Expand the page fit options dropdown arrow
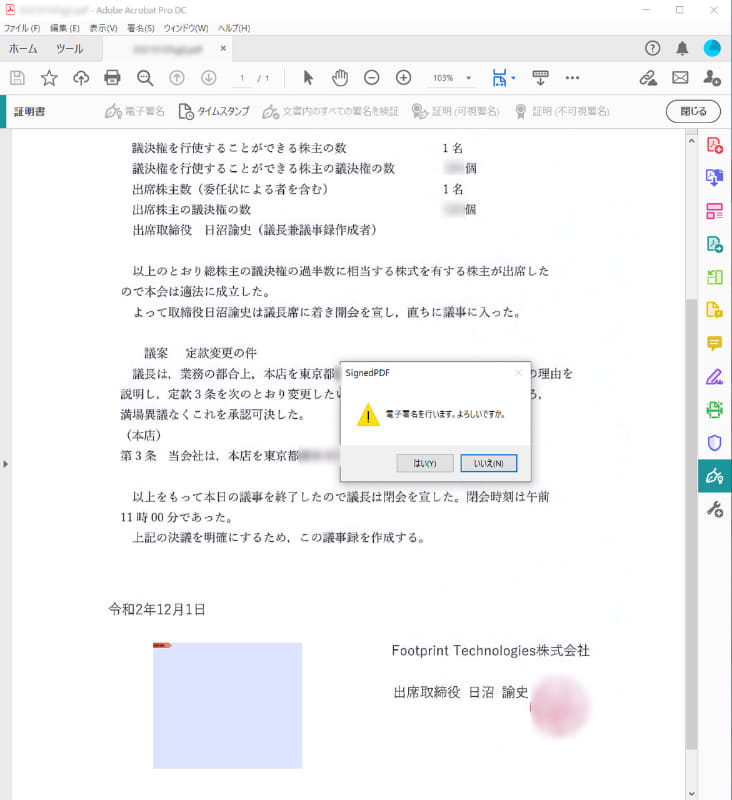This screenshot has height=800, width=732. tap(513, 78)
